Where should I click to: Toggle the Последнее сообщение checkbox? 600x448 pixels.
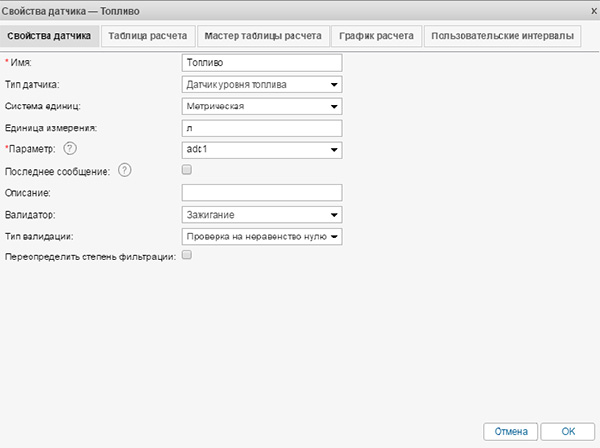[187, 171]
